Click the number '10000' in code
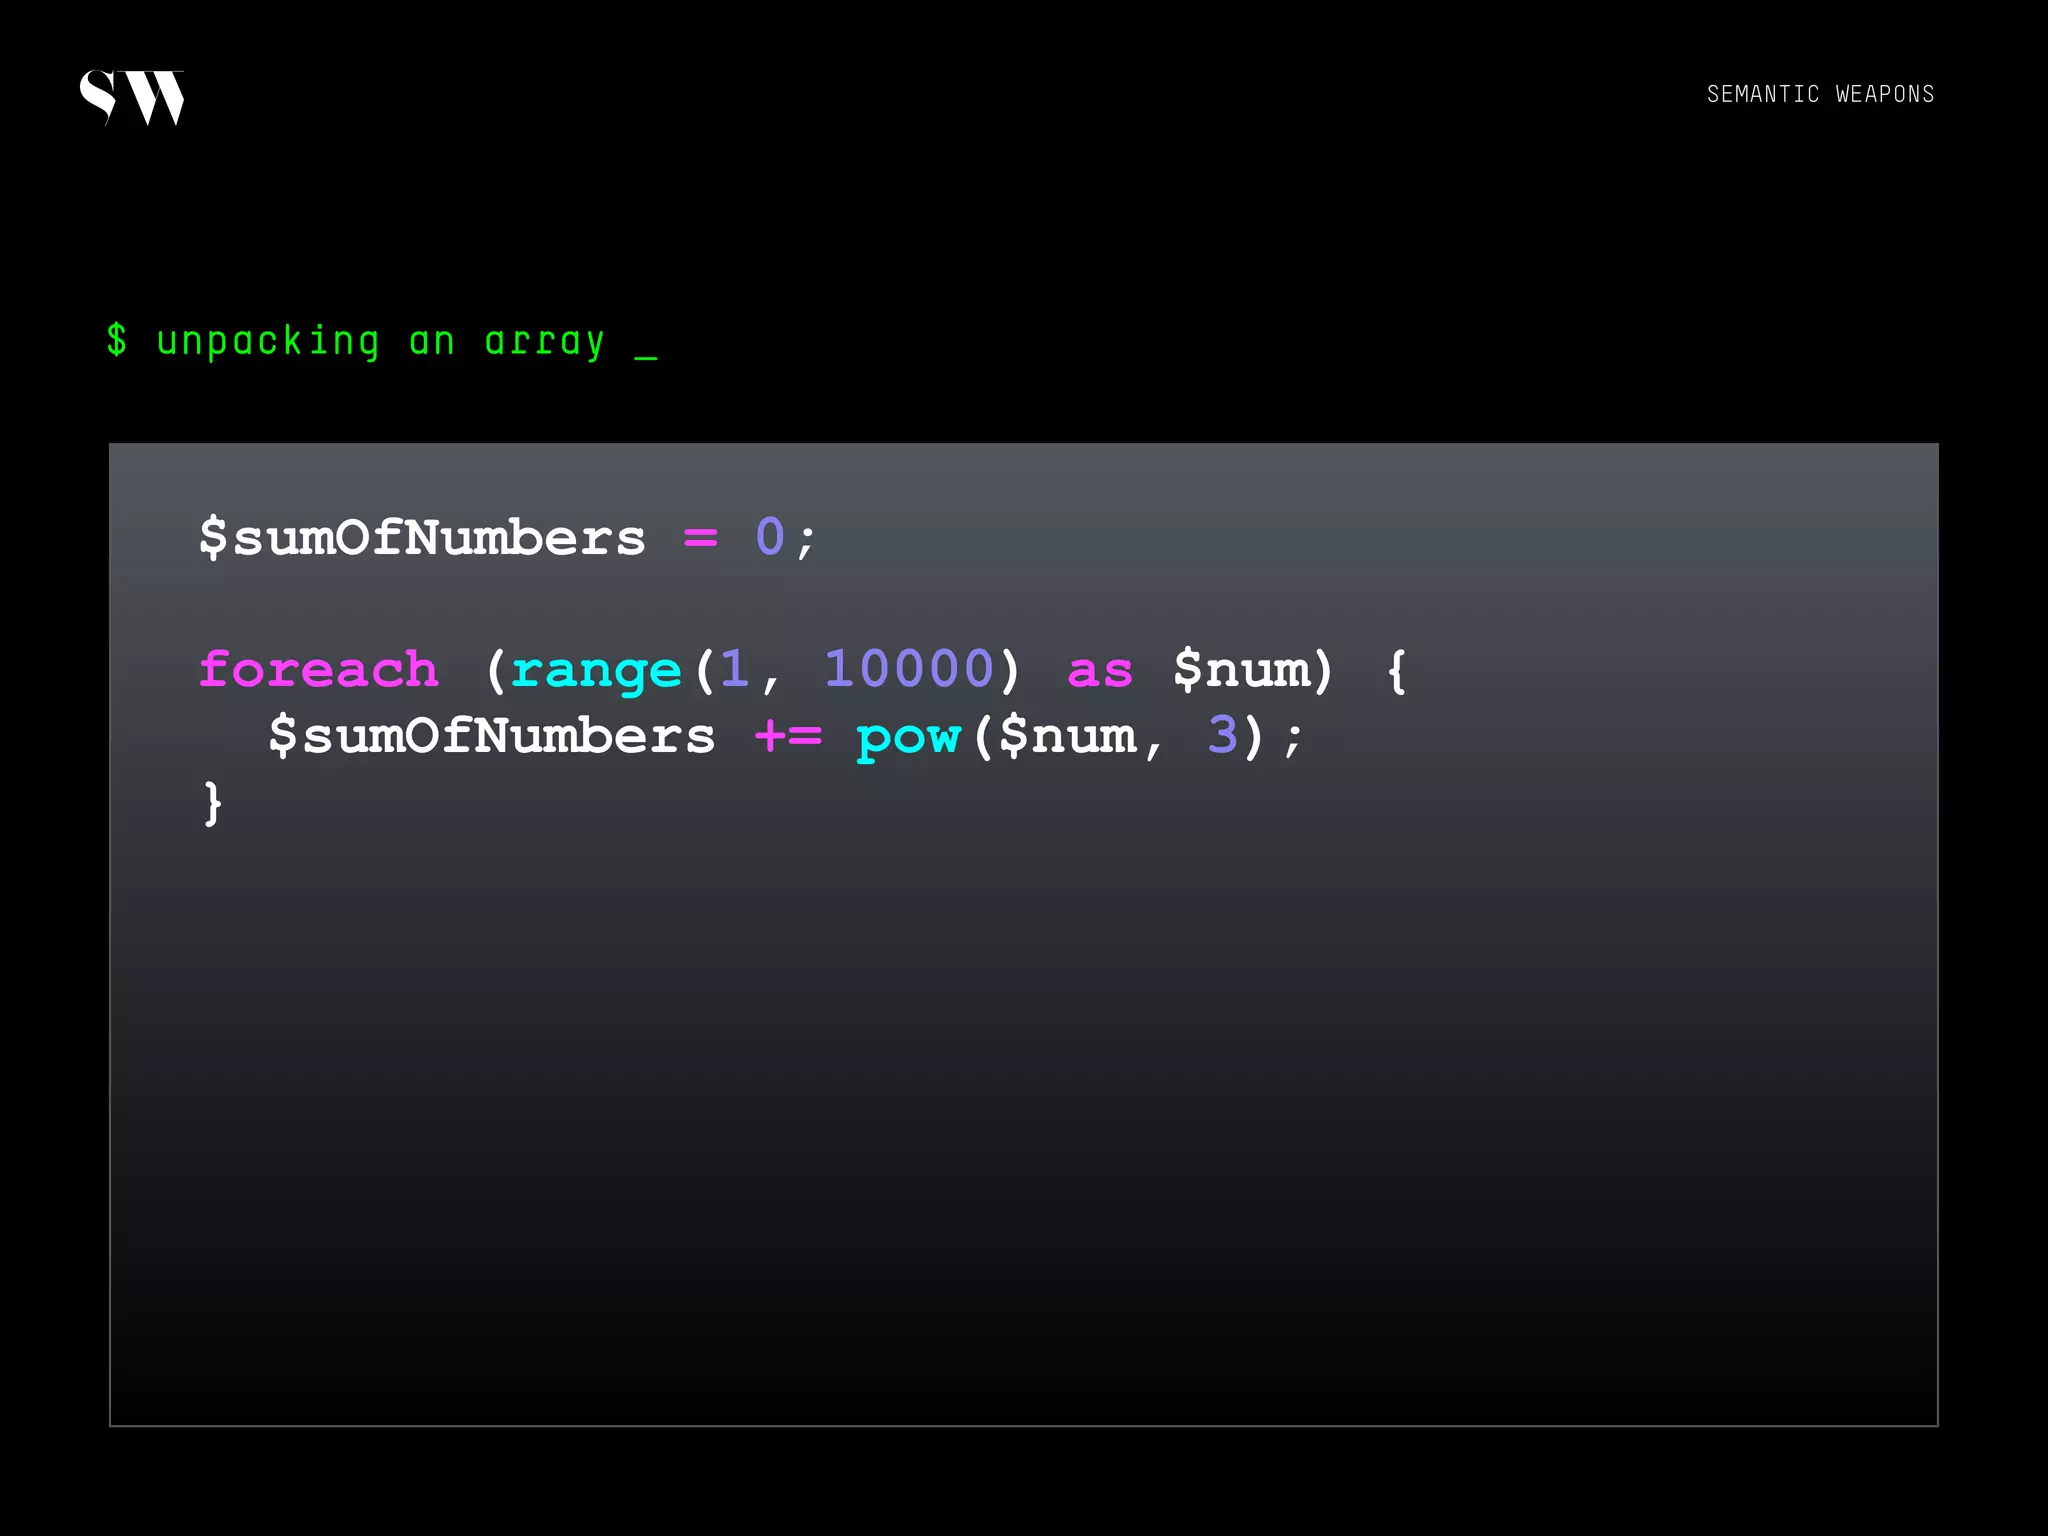2048x1536 pixels. click(909, 668)
